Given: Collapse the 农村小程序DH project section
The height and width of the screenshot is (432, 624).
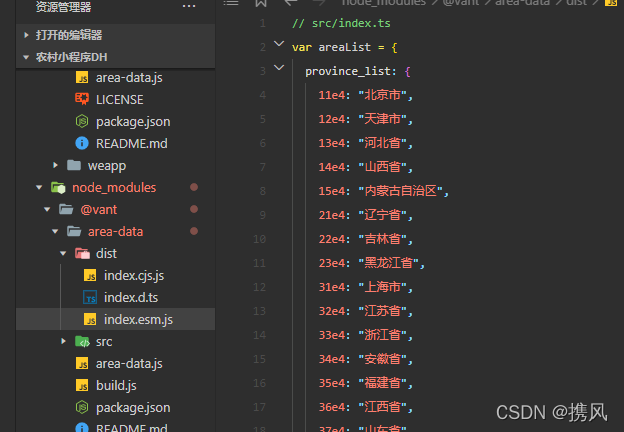Looking at the screenshot, I should pos(26,57).
